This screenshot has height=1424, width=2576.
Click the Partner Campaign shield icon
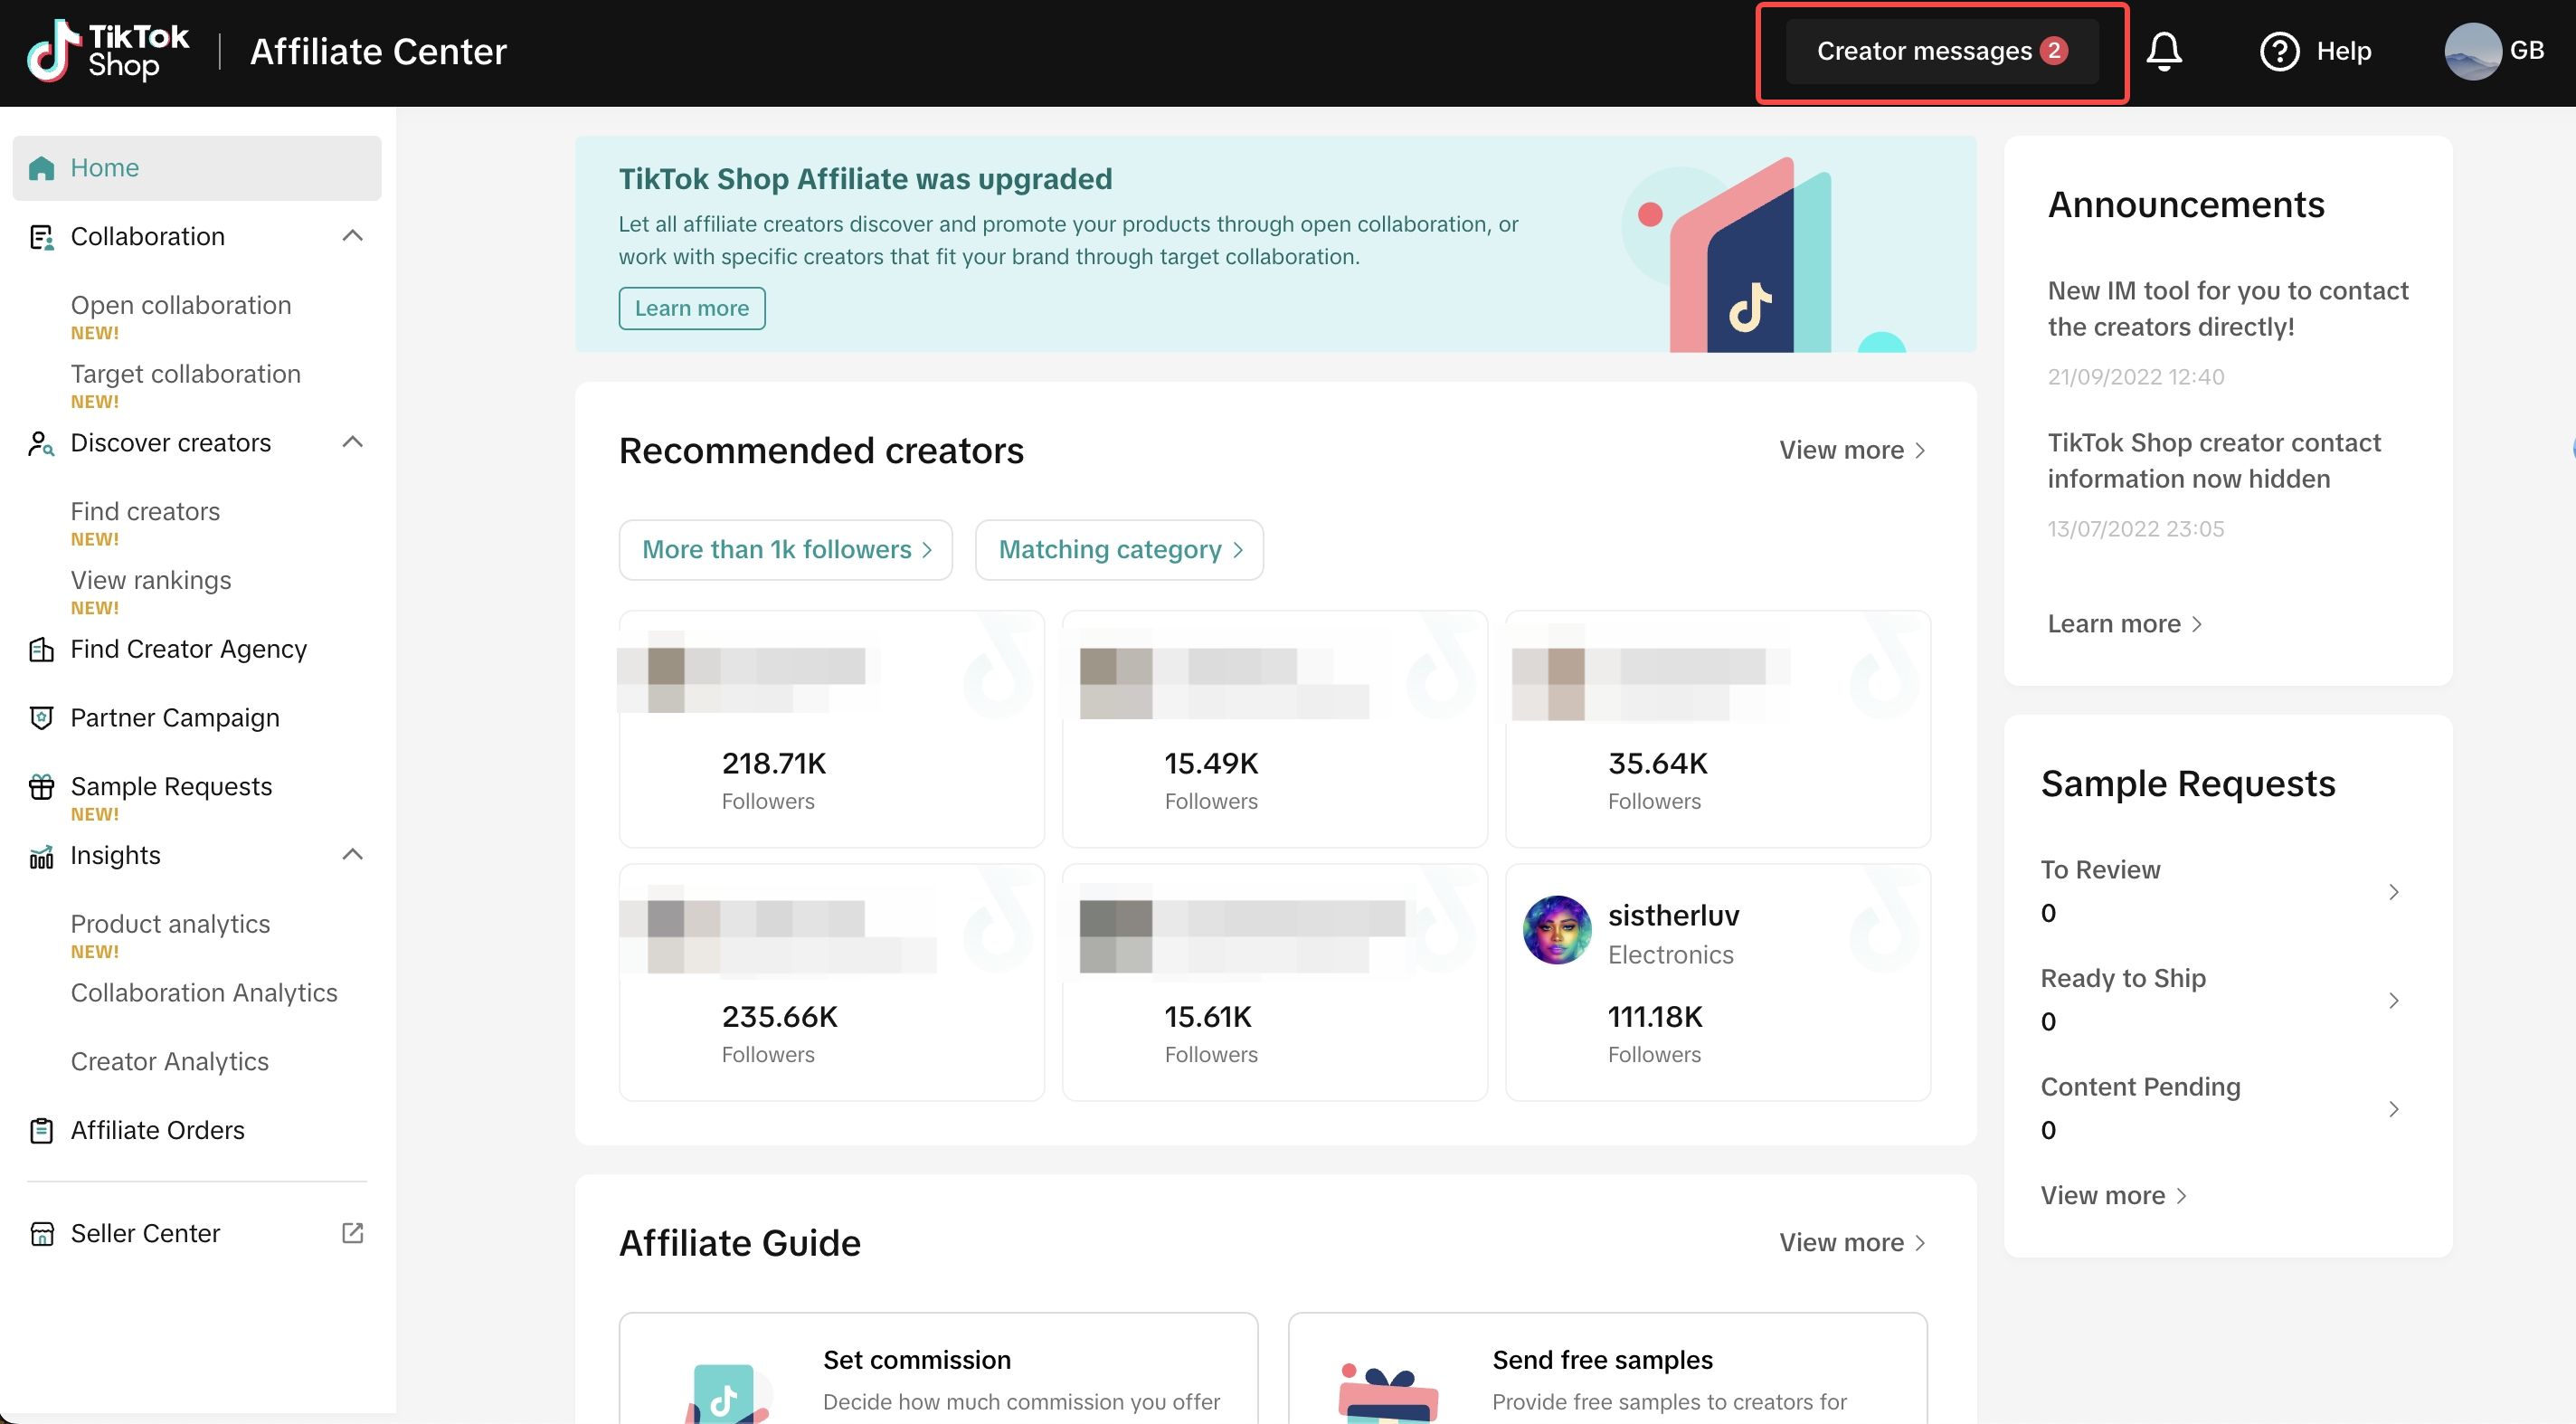tap(41, 717)
